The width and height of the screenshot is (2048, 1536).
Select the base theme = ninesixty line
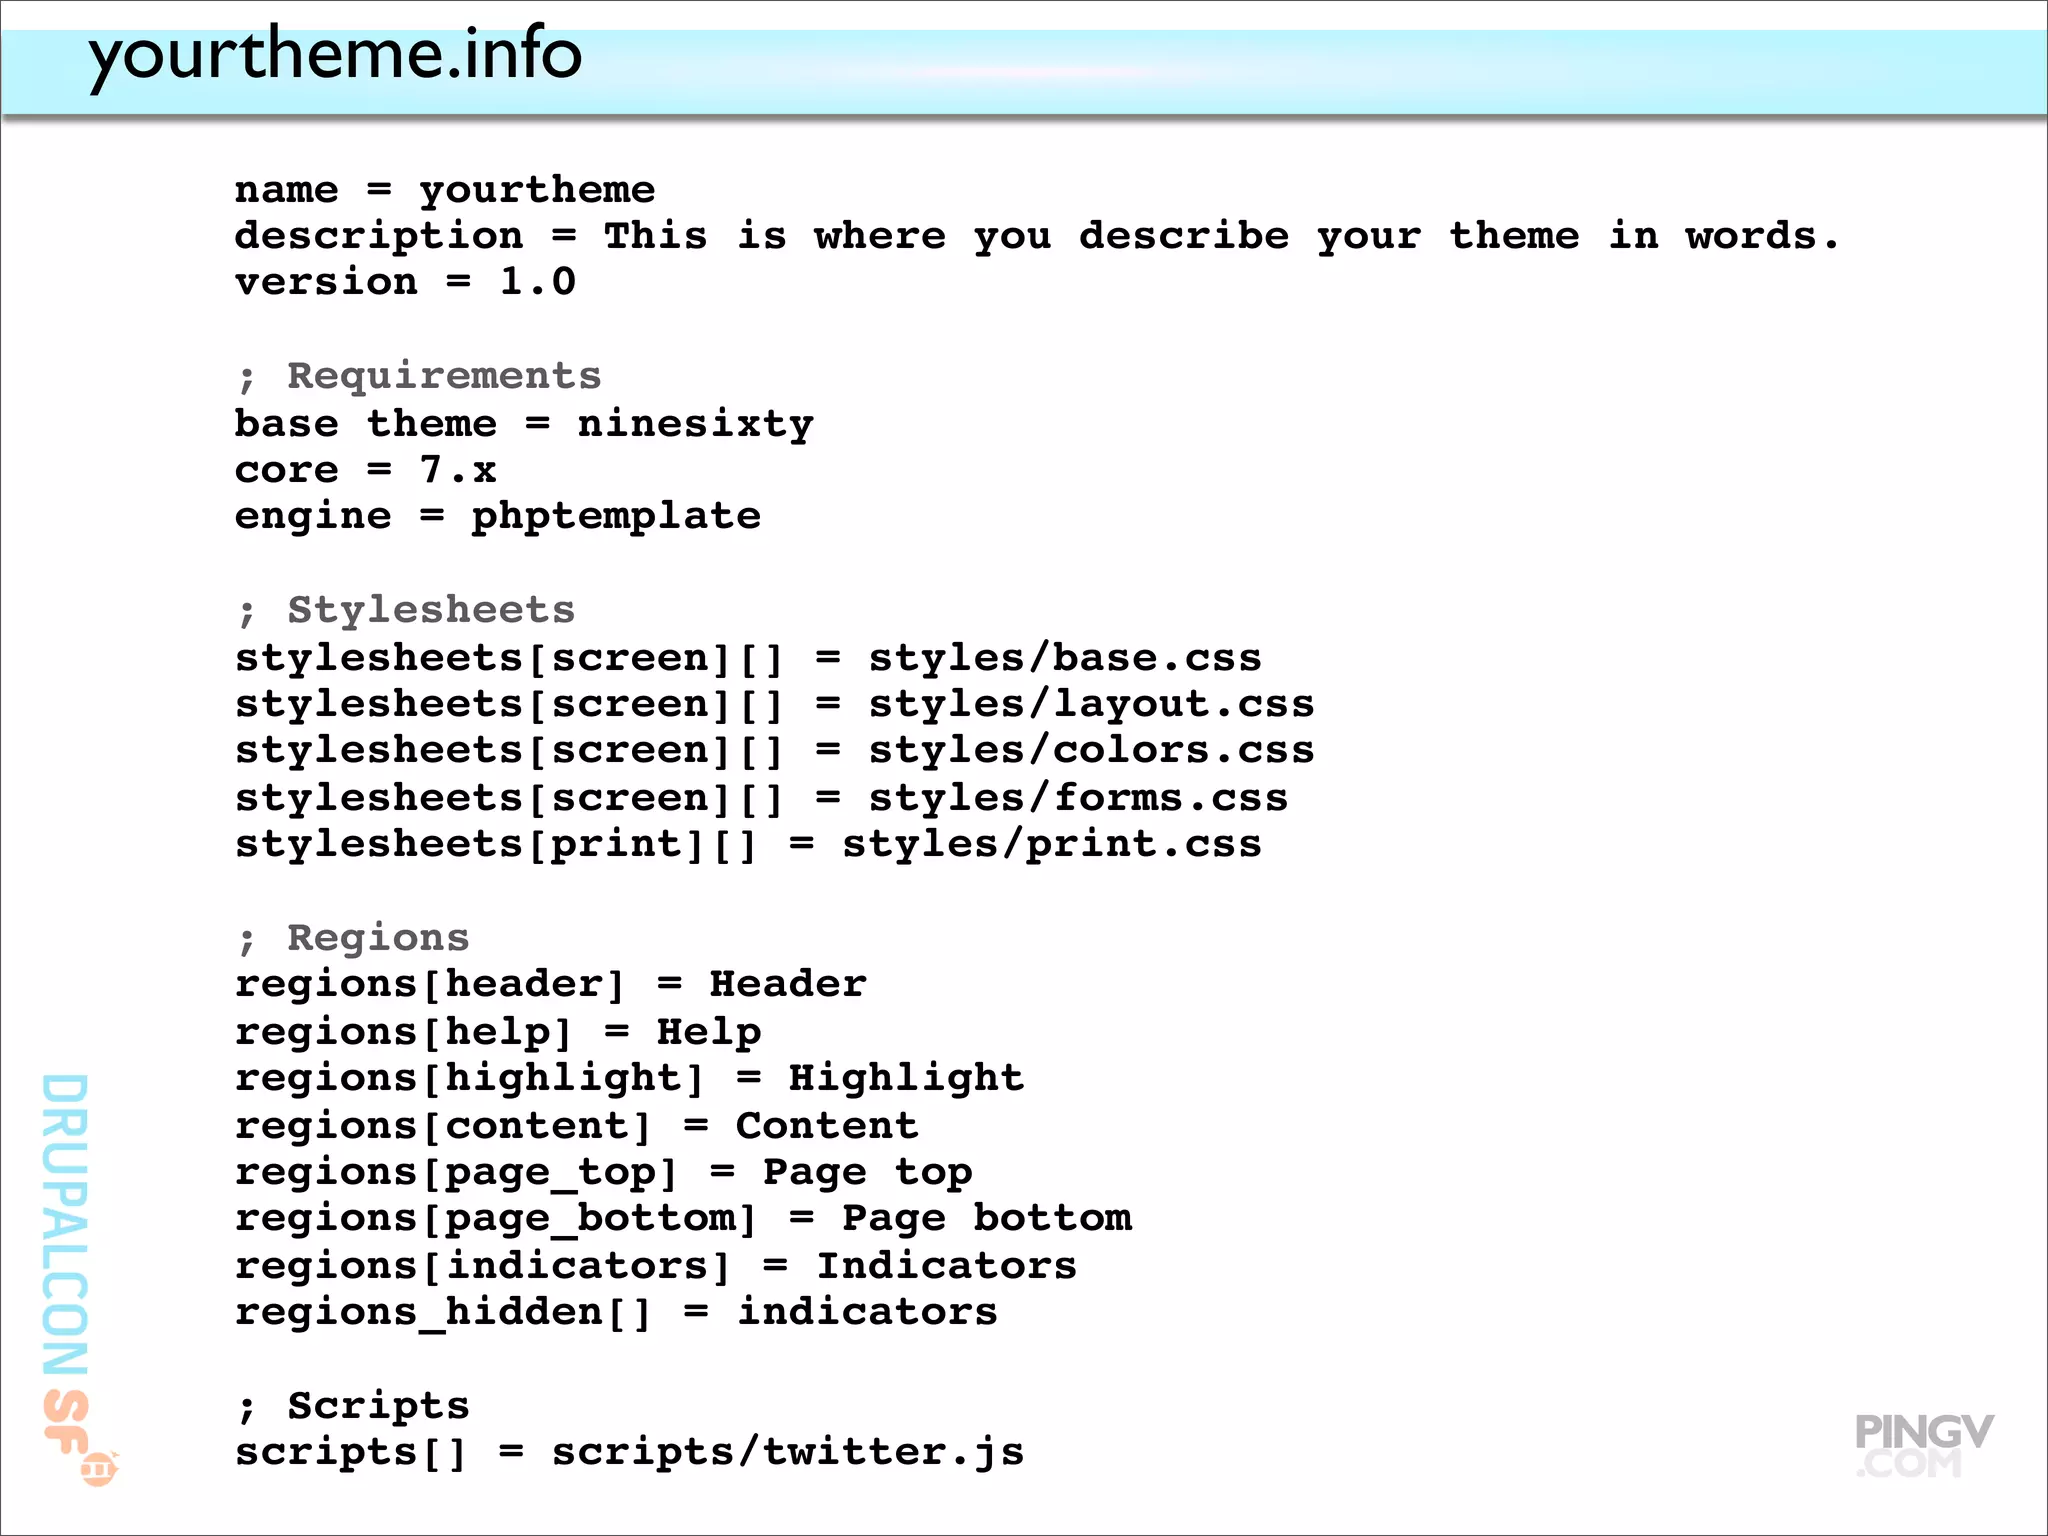(524, 425)
